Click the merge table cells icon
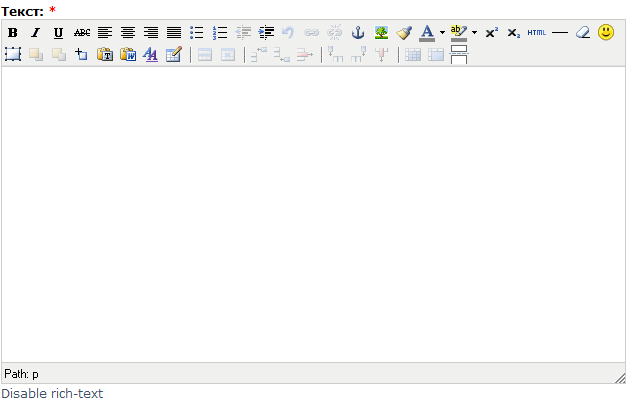Image resolution: width=632 pixels, height=407 pixels. 436,54
